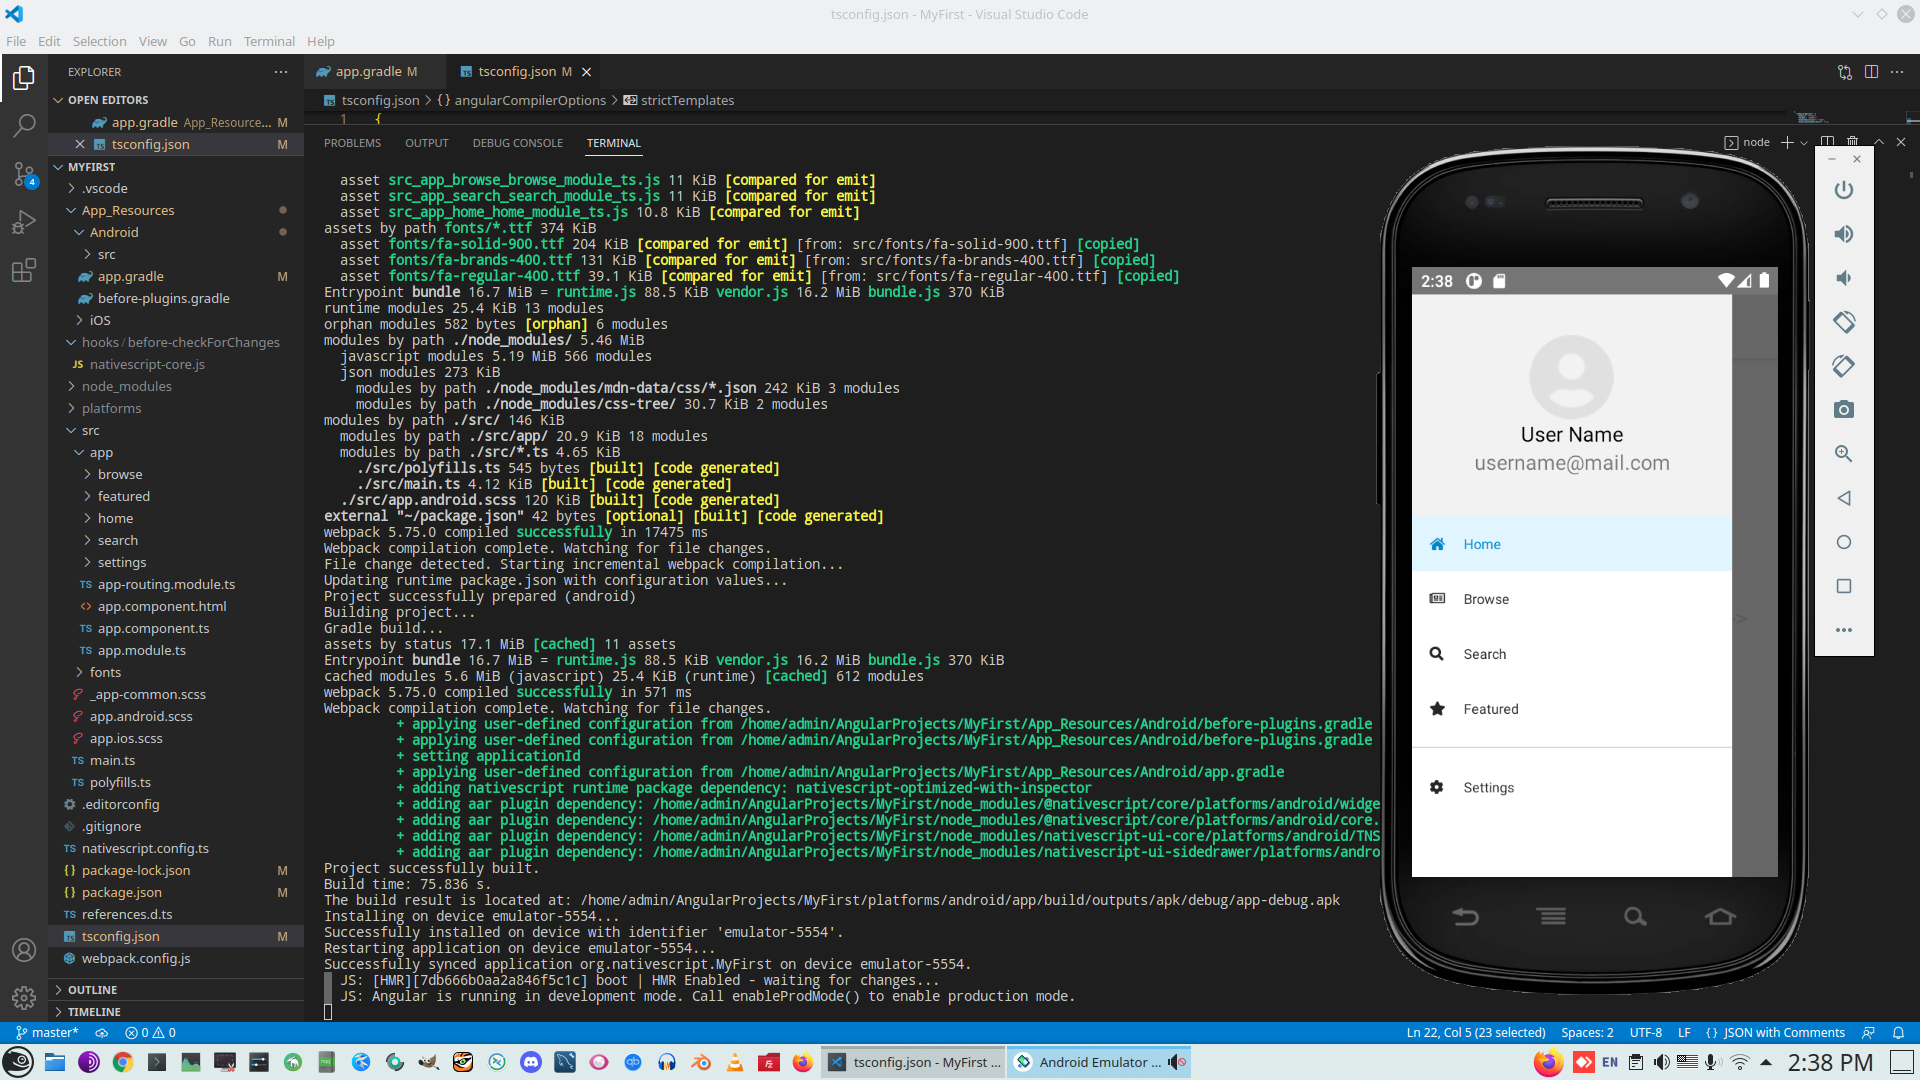Toggle notifications bell in status bar
Image resolution: width=1920 pixels, height=1080 pixels.
[1898, 1033]
